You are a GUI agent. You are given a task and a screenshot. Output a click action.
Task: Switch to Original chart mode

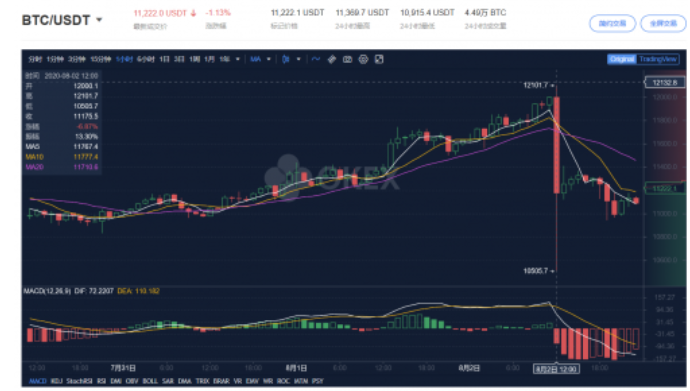(x=622, y=59)
